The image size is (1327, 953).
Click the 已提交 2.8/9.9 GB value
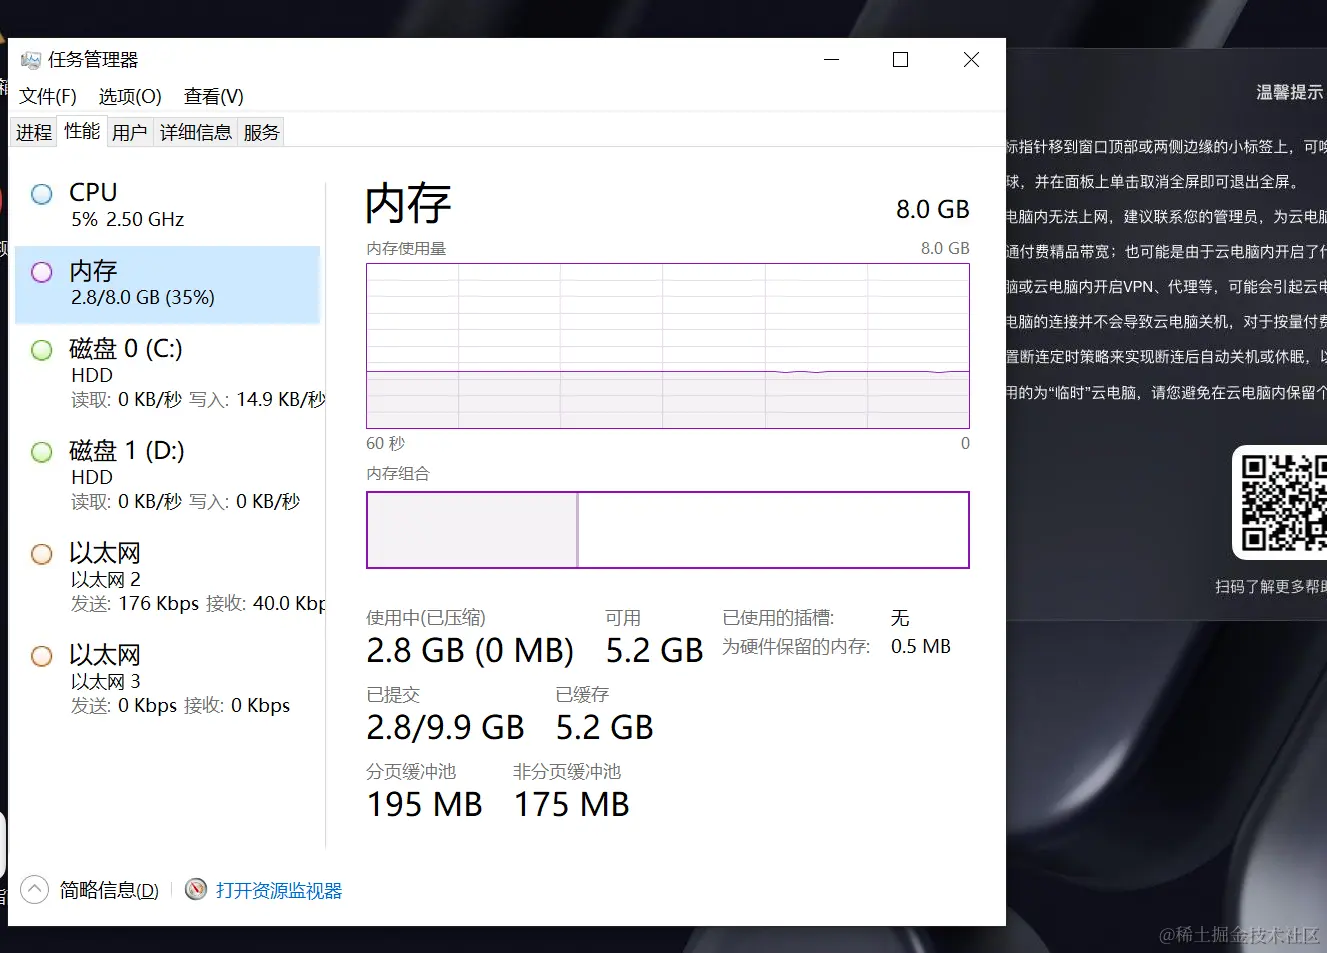[445, 728]
